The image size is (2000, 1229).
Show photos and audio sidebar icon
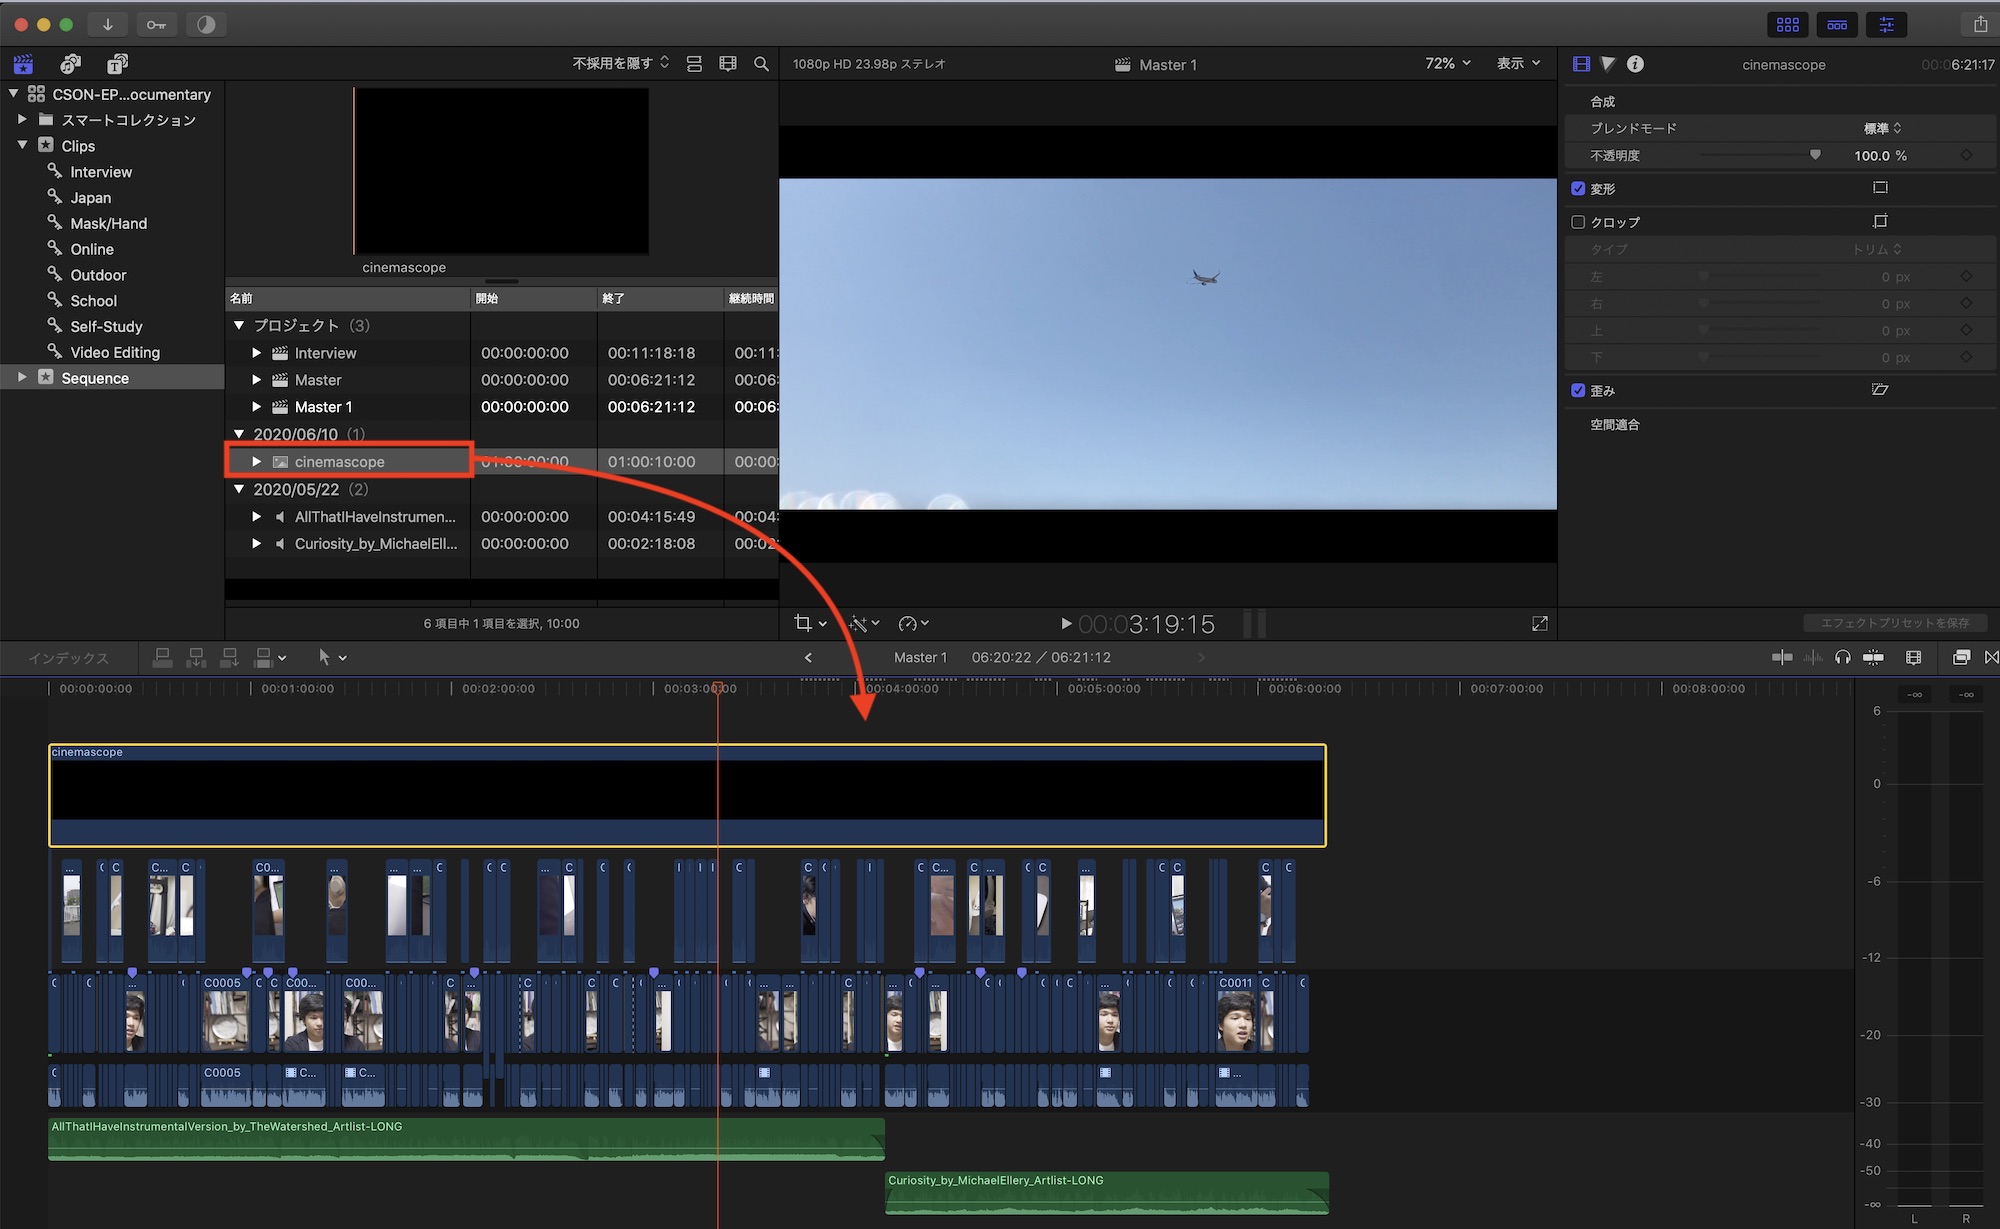(x=70, y=64)
